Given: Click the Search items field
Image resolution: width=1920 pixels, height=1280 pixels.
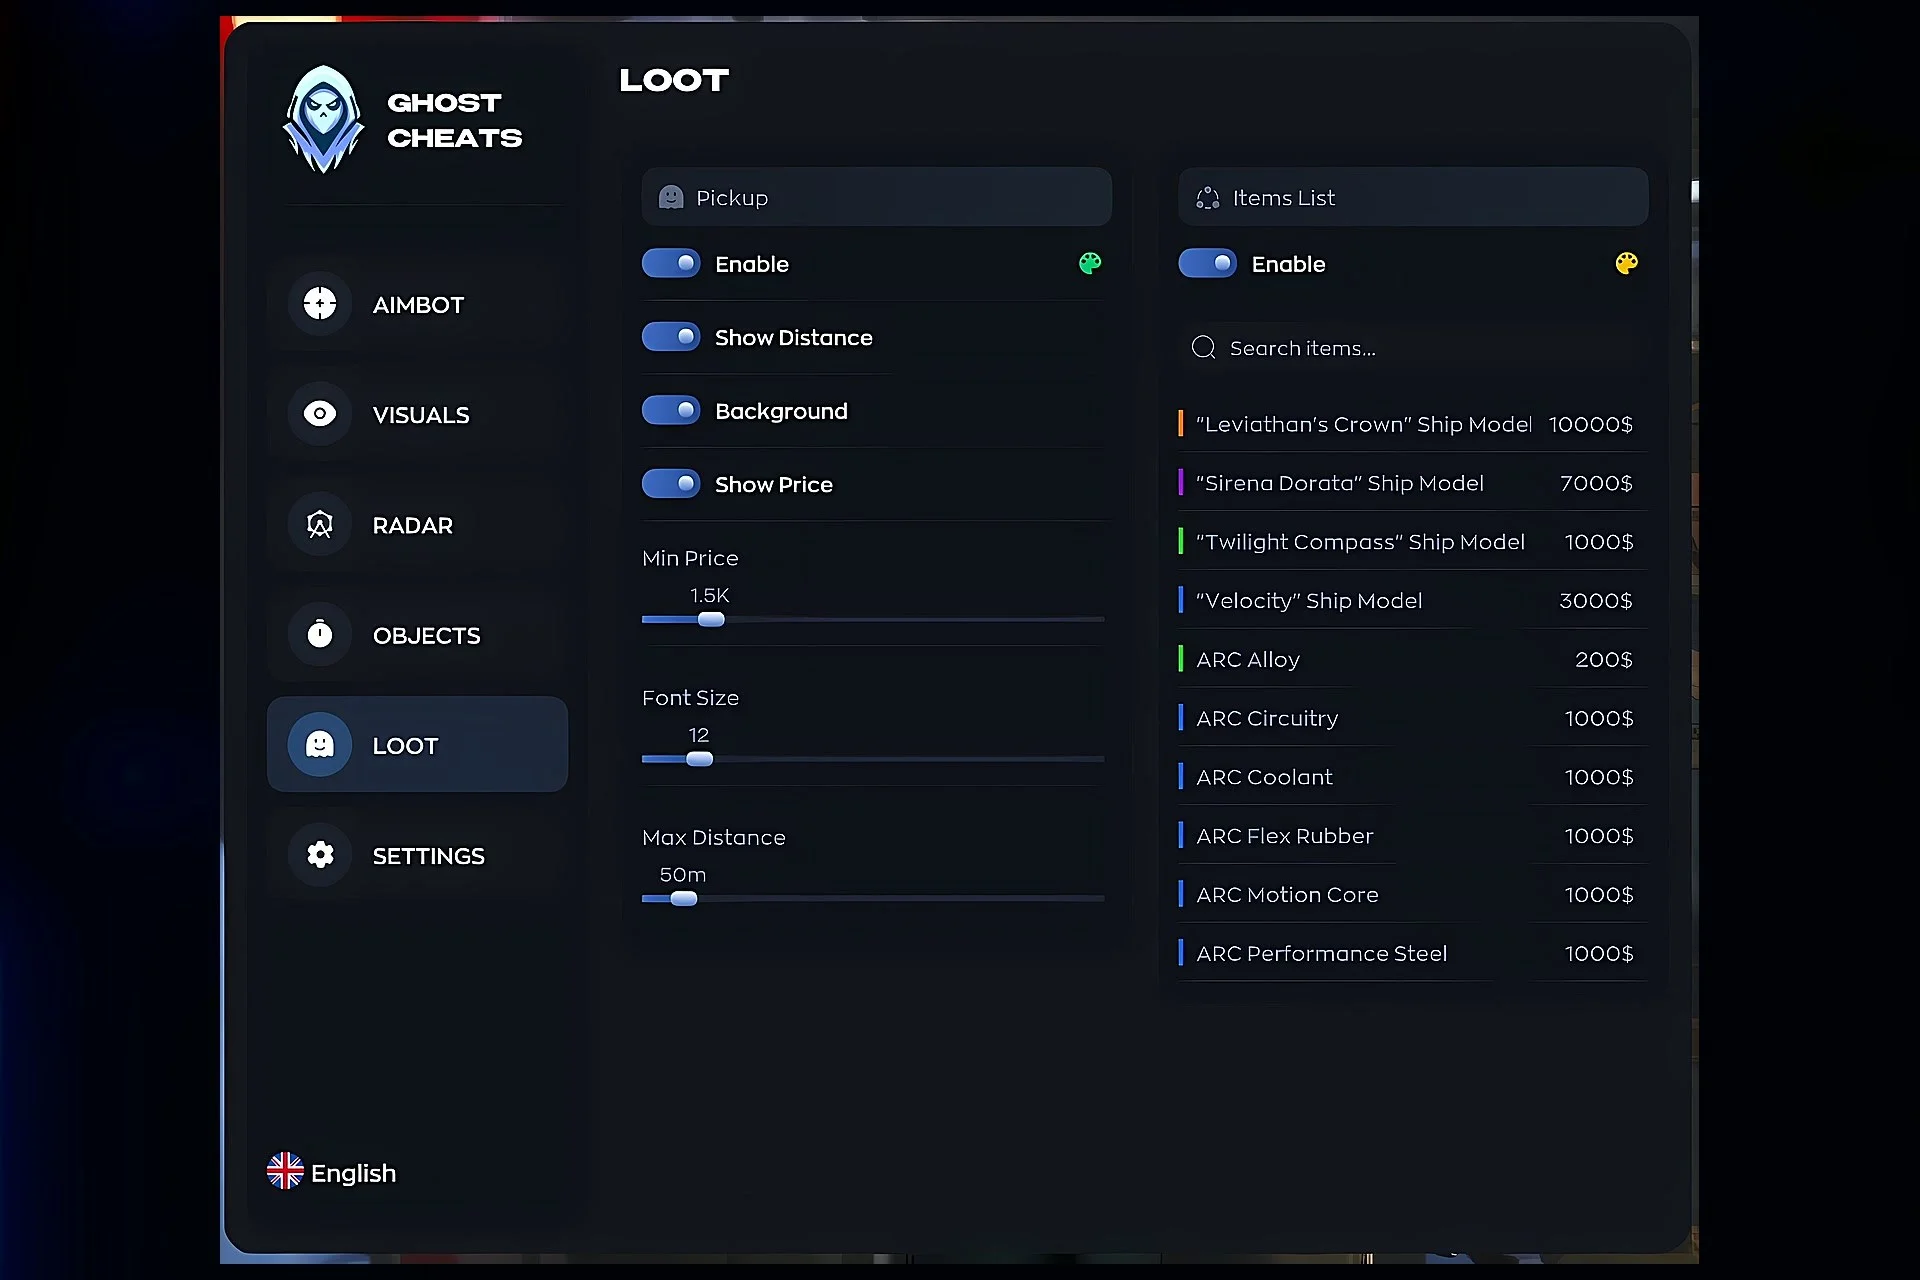Looking at the screenshot, I should click(x=1413, y=348).
